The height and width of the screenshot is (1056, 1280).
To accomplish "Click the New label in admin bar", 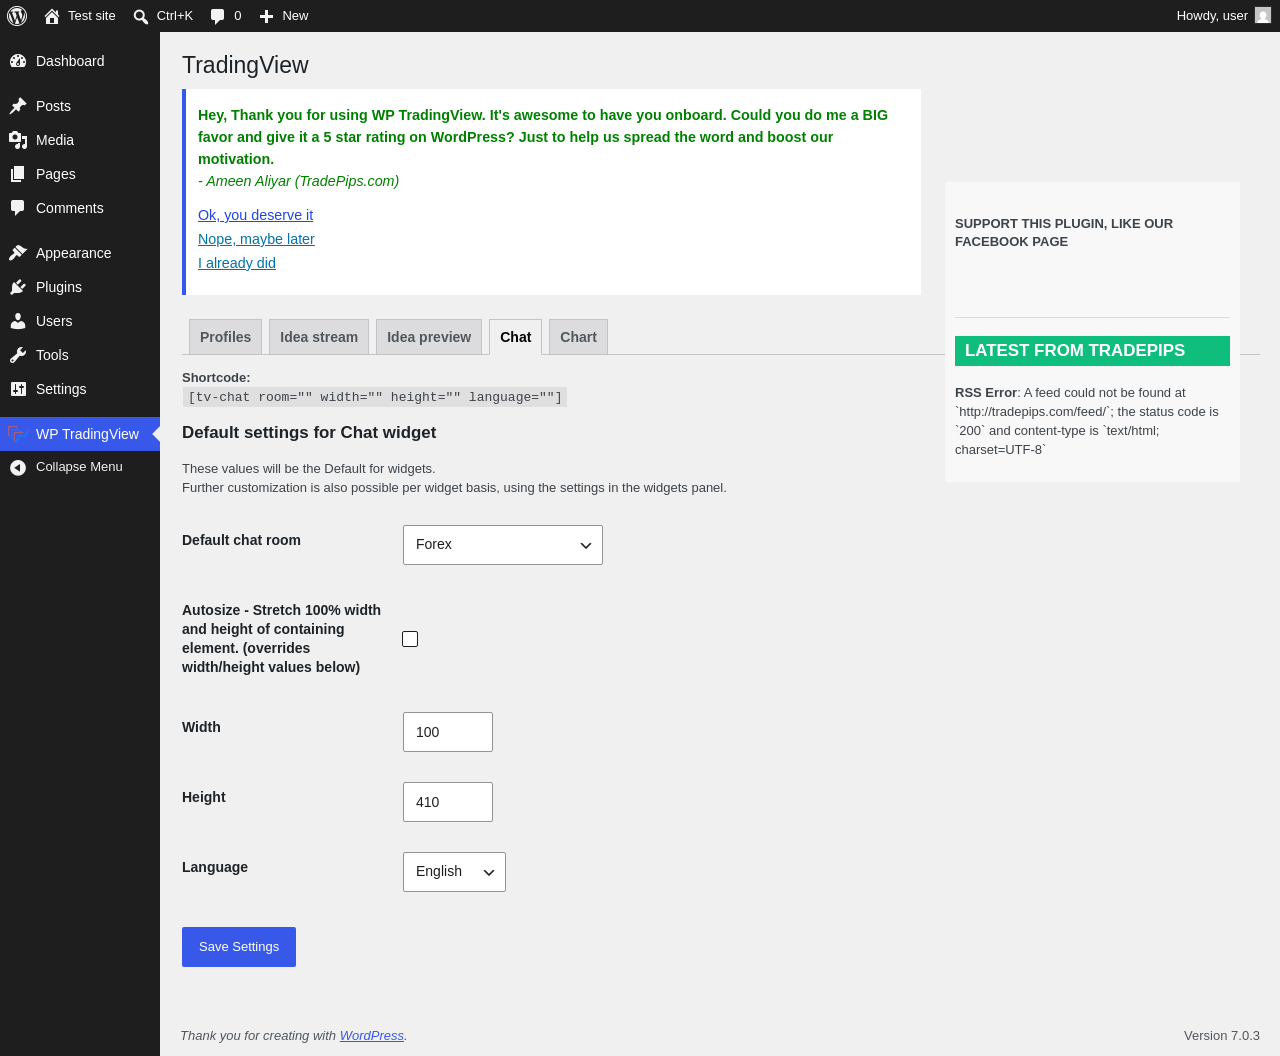I will click(295, 16).
